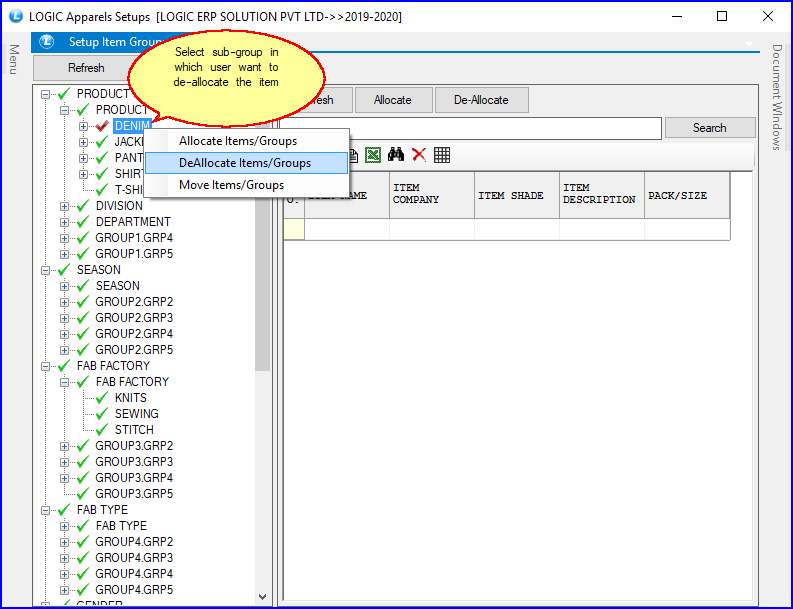This screenshot has height=609, width=793.
Task: Select the GROUP2.GRP2 tree label
Action: tap(134, 302)
